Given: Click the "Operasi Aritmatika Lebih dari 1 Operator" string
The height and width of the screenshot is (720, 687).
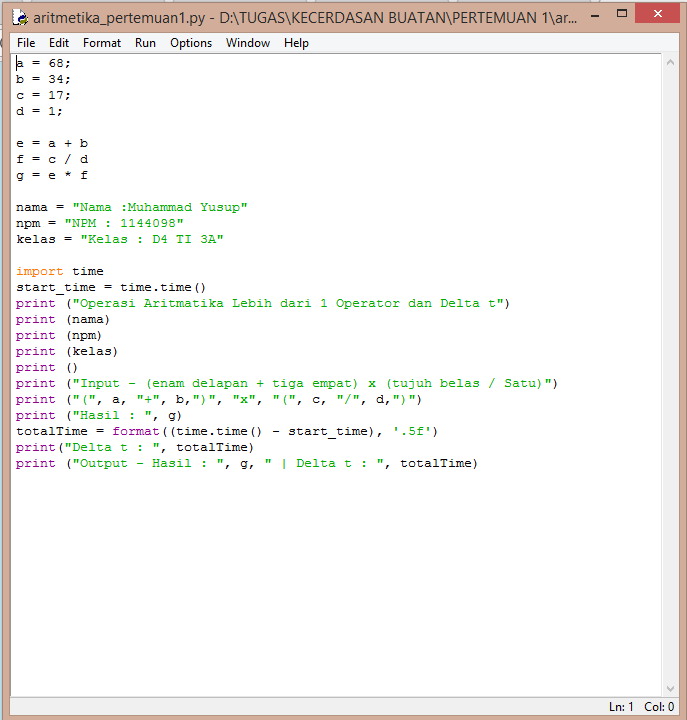Looking at the screenshot, I should pos(288,304).
